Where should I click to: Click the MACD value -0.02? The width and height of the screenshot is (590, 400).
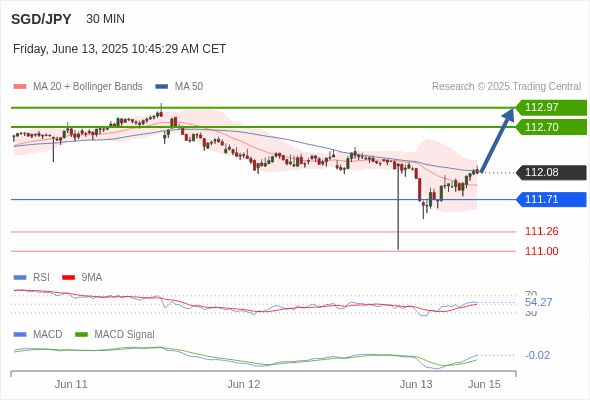pyautogui.click(x=537, y=355)
